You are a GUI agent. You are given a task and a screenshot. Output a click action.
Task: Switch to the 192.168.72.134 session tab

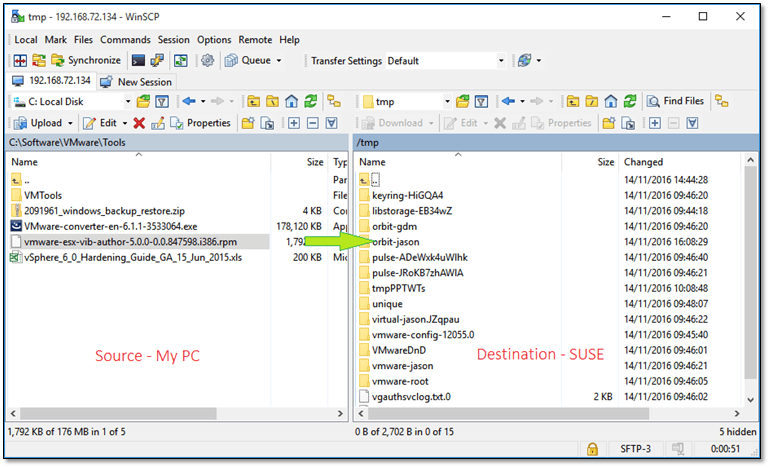coord(52,81)
